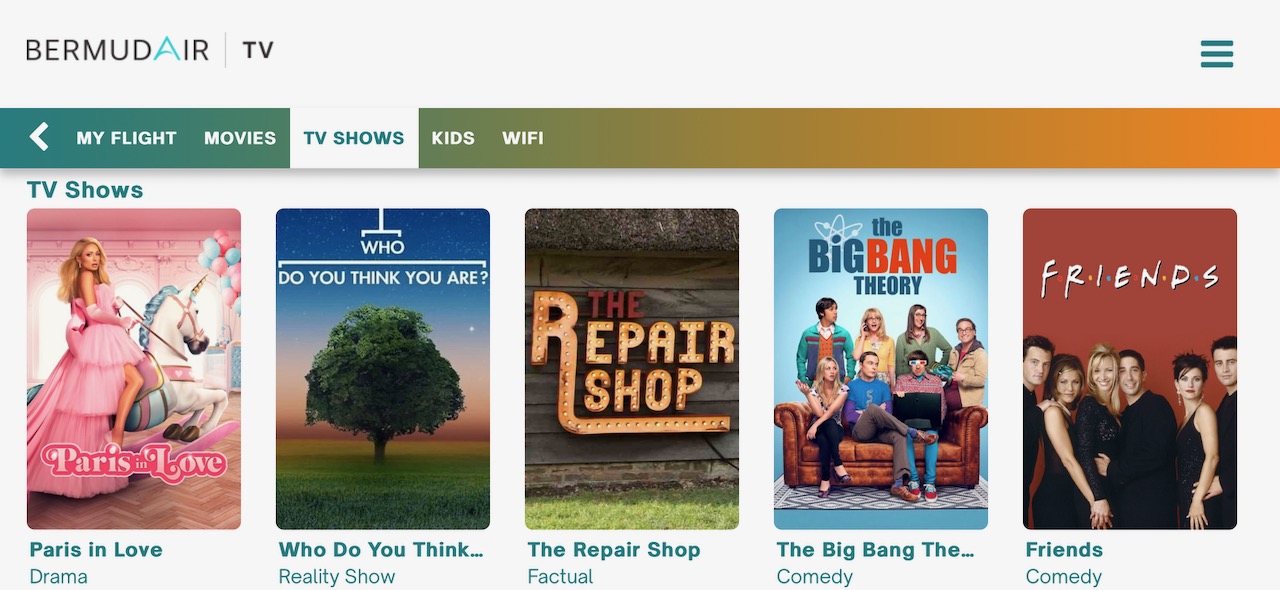Click the Paris in Love title link
The width and height of the screenshot is (1280, 590).
[x=96, y=550]
